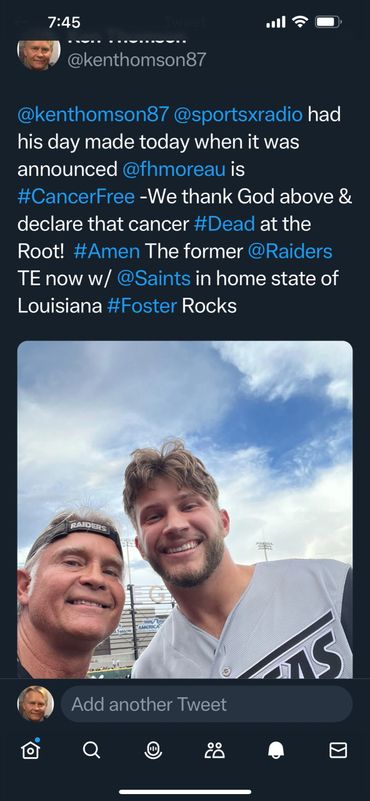The width and height of the screenshot is (370, 801).
Task: Tap the battery icon in status bar
Action: point(329,22)
